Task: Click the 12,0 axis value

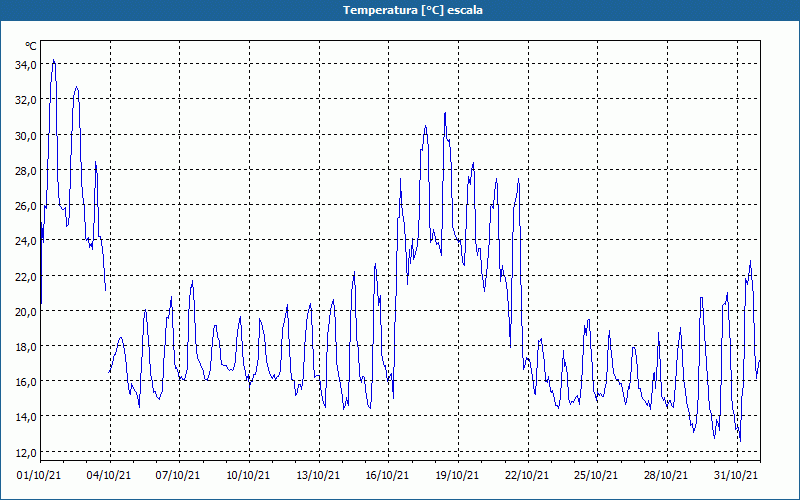Action: click(26, 453)
